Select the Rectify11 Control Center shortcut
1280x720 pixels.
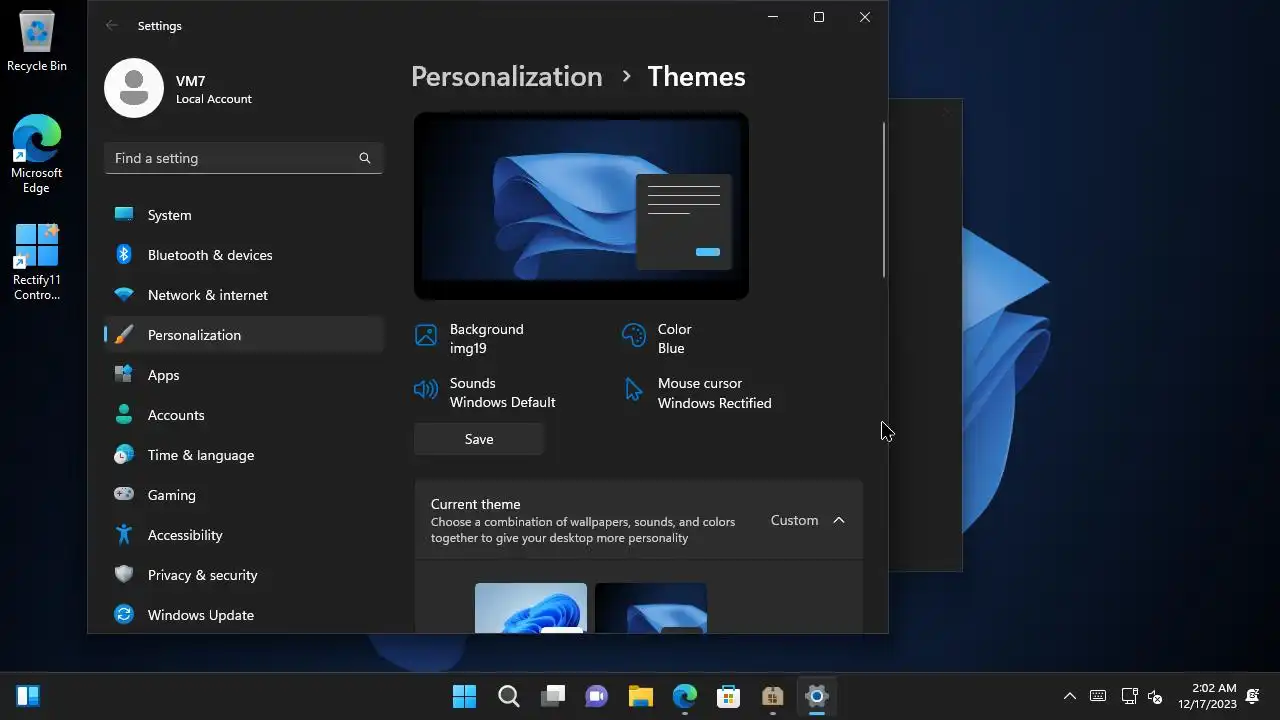tap(37, 262)
